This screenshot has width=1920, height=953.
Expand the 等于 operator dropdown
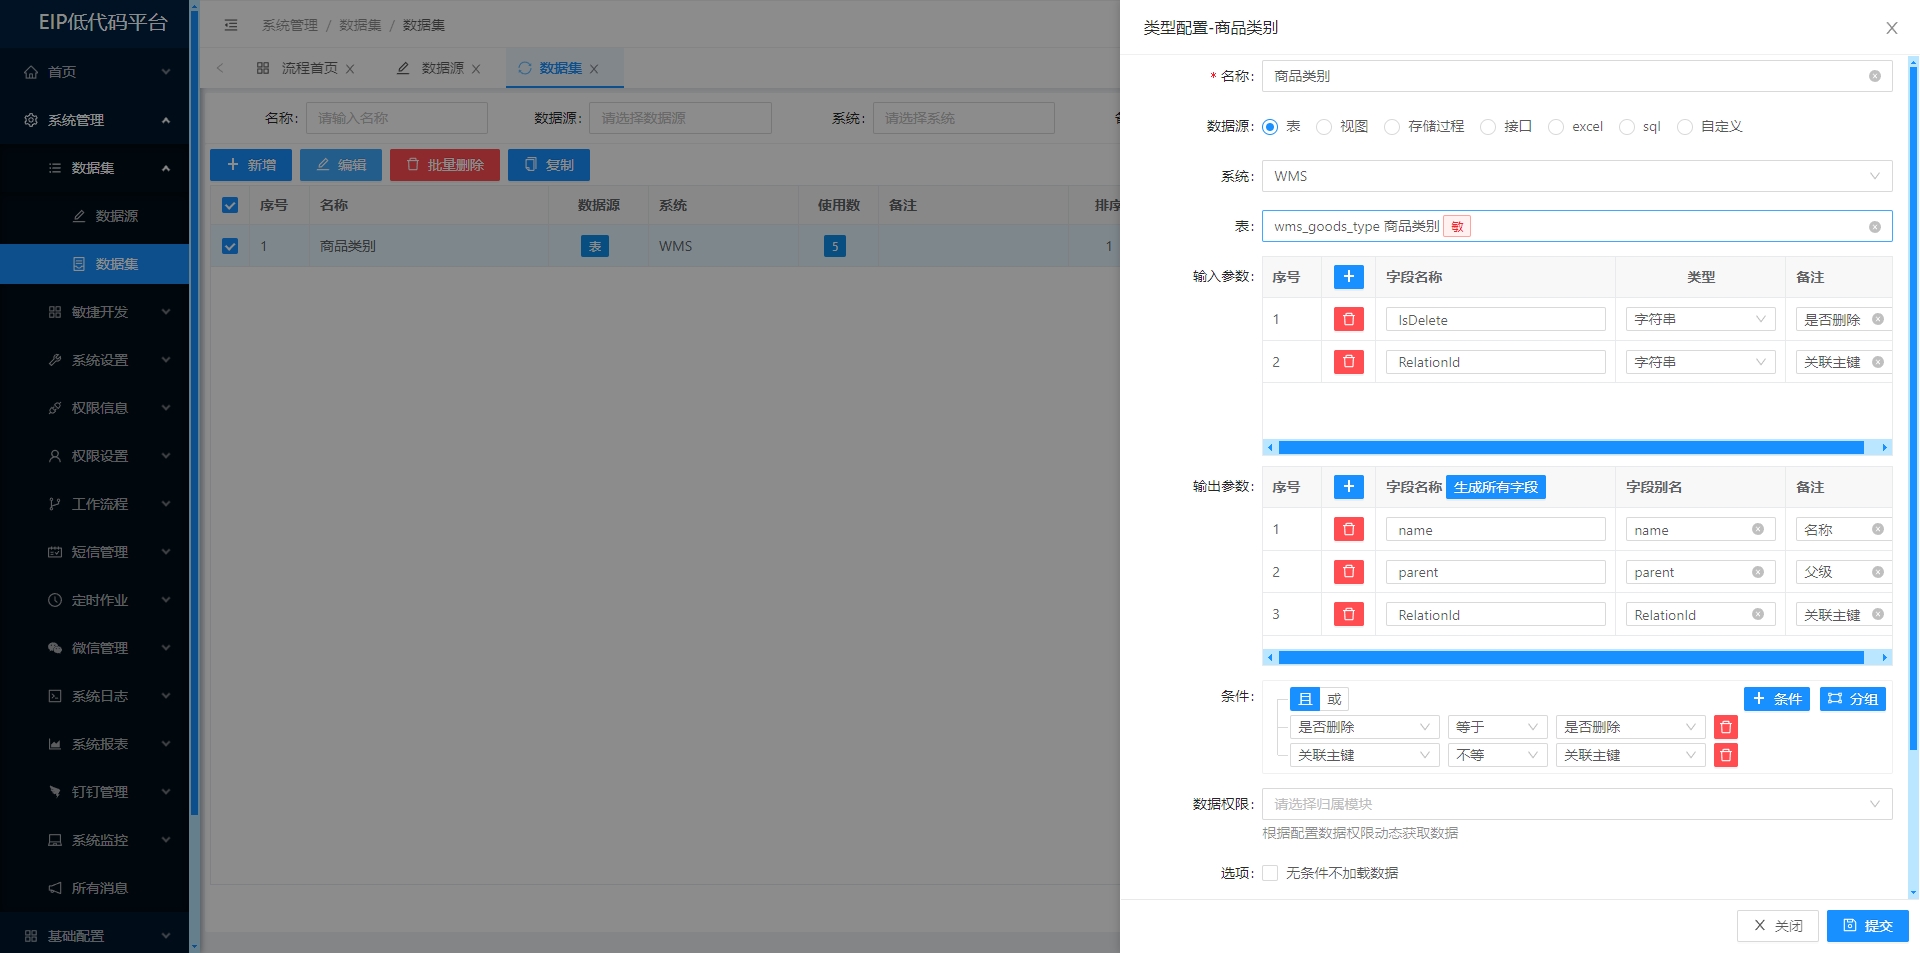(x=1496, y=727)
